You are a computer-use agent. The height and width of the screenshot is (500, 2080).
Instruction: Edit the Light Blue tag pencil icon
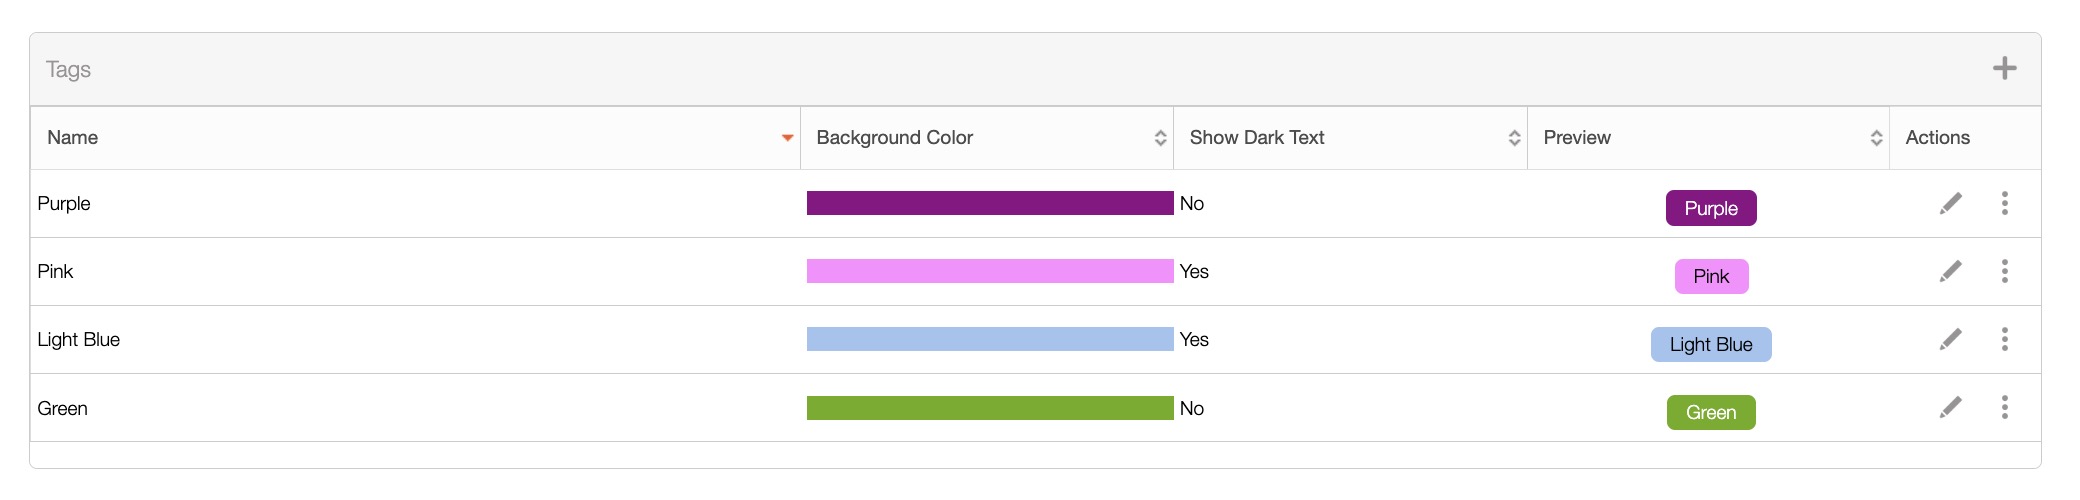click(x=1950, y=340)
